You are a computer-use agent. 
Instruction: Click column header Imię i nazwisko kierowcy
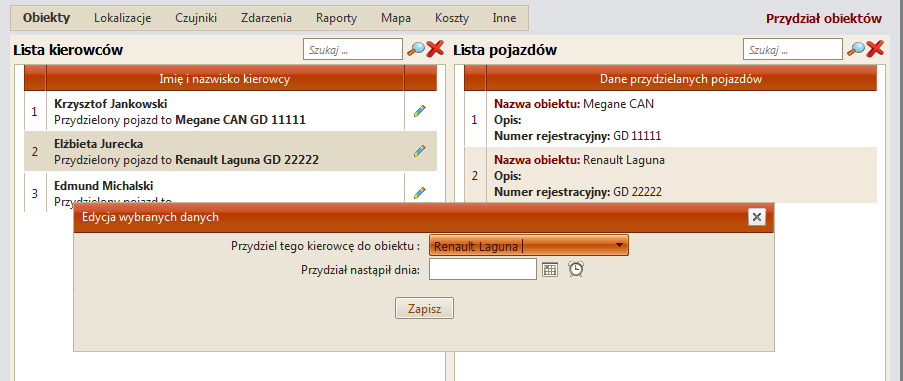[225, 79]
